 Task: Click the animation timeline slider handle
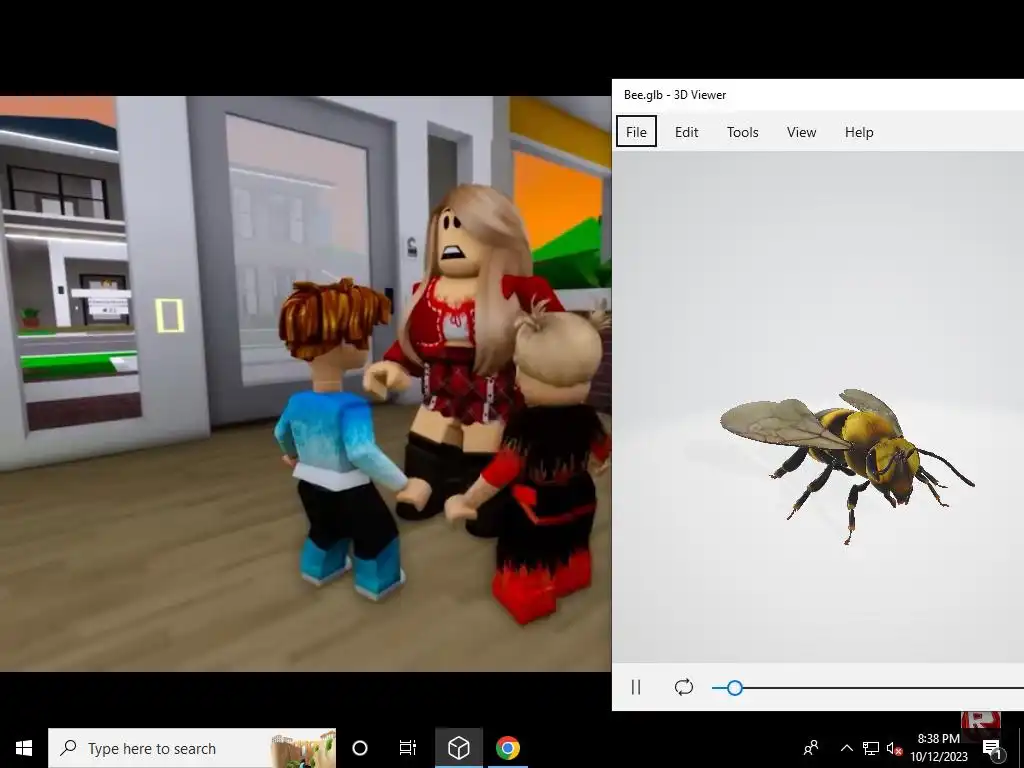point(735,688)
